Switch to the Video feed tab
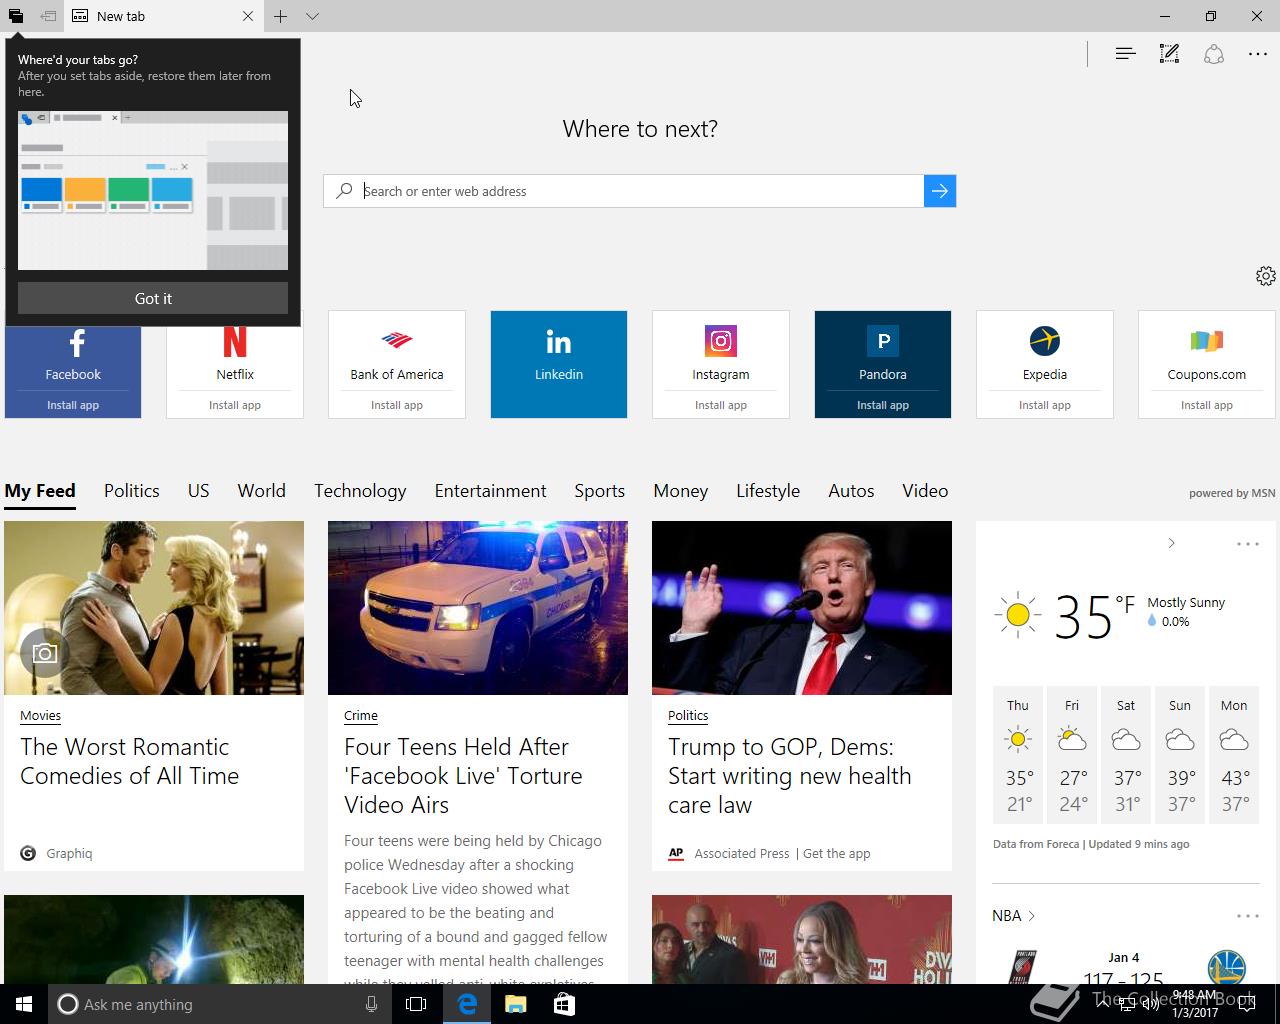This screenshot has width=1280, height=1024. coord(925,491)
